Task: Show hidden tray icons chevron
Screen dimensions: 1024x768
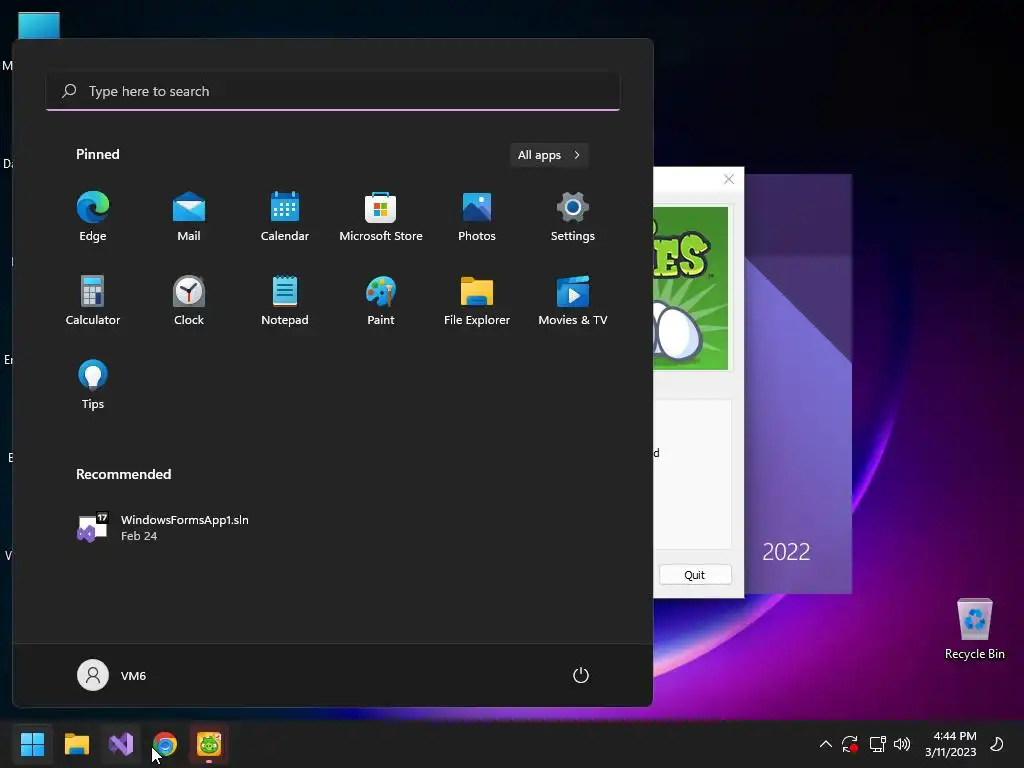Action: click(825, 744)
